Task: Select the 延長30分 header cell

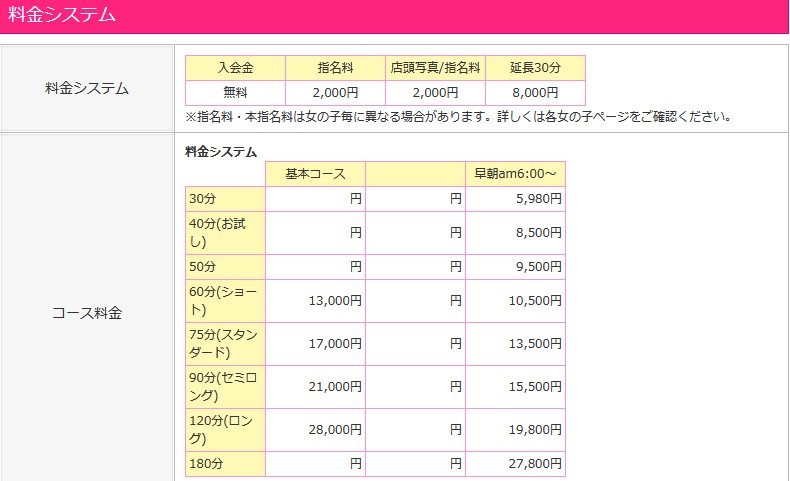Action: pos(535,68)
